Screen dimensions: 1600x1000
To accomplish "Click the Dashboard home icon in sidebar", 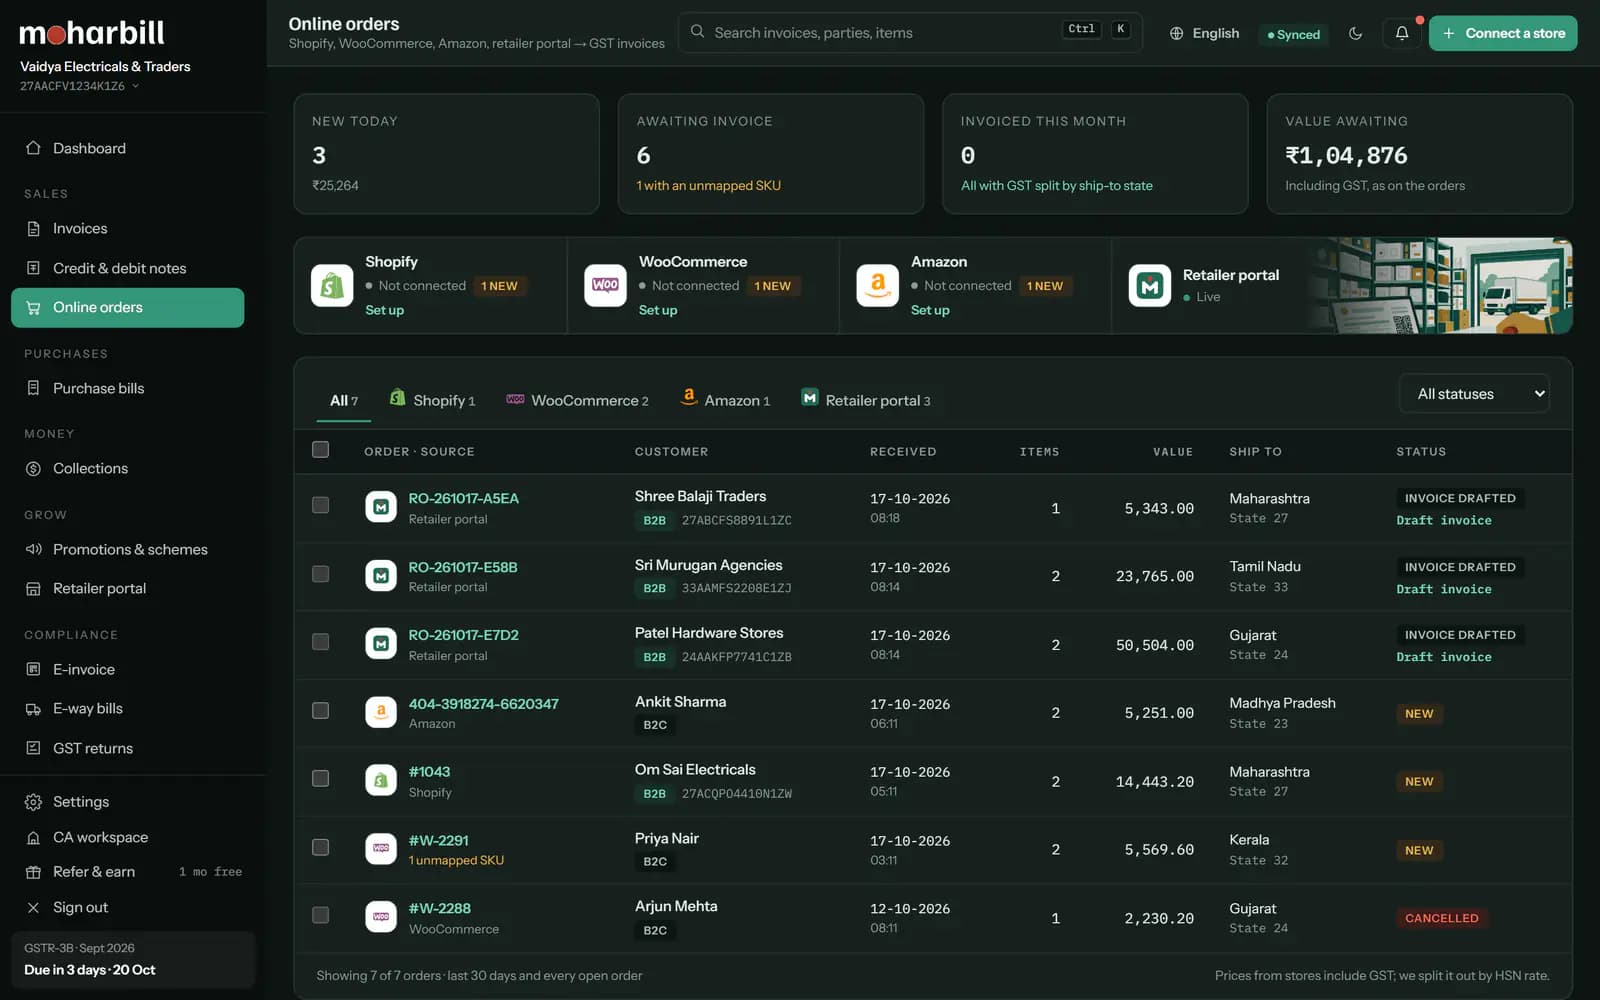I will coord(33,148).
